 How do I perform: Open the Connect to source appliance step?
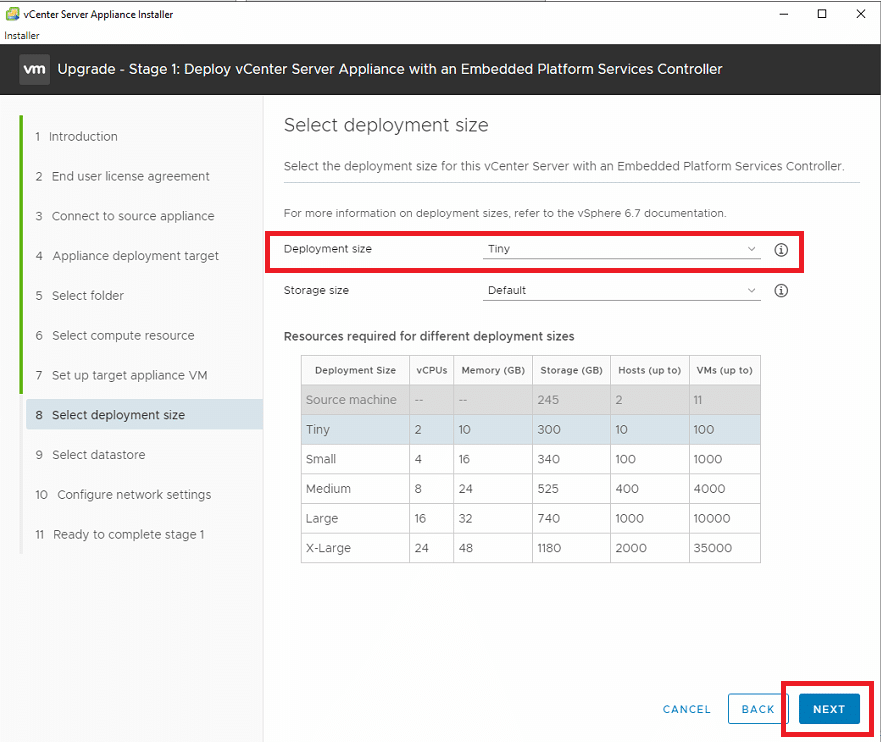coord(133,216)
